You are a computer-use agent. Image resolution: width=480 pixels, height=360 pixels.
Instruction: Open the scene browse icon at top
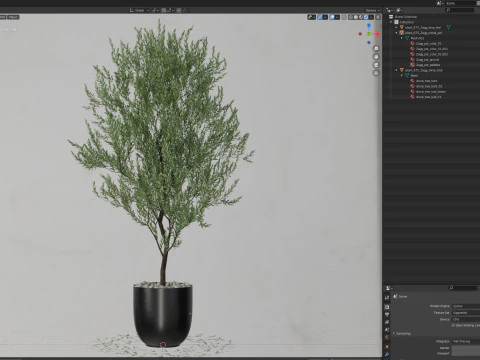click(440, 3)
